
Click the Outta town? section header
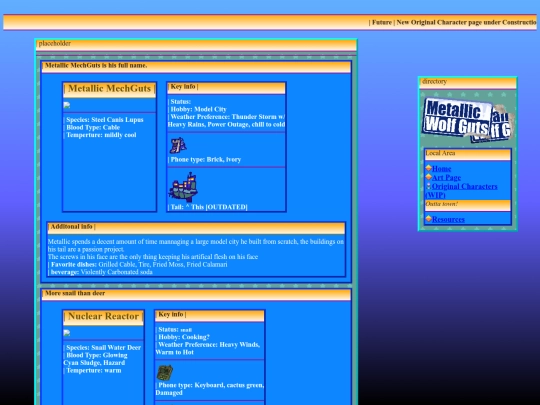click(x=468, y=205)
